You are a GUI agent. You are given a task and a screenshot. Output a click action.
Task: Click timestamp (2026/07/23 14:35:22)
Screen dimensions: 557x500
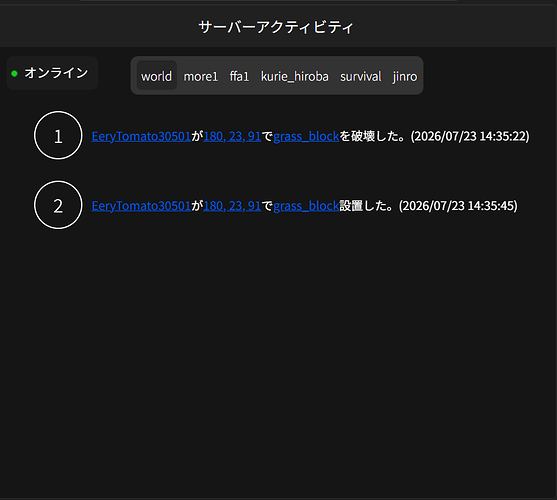coord(470,136)
